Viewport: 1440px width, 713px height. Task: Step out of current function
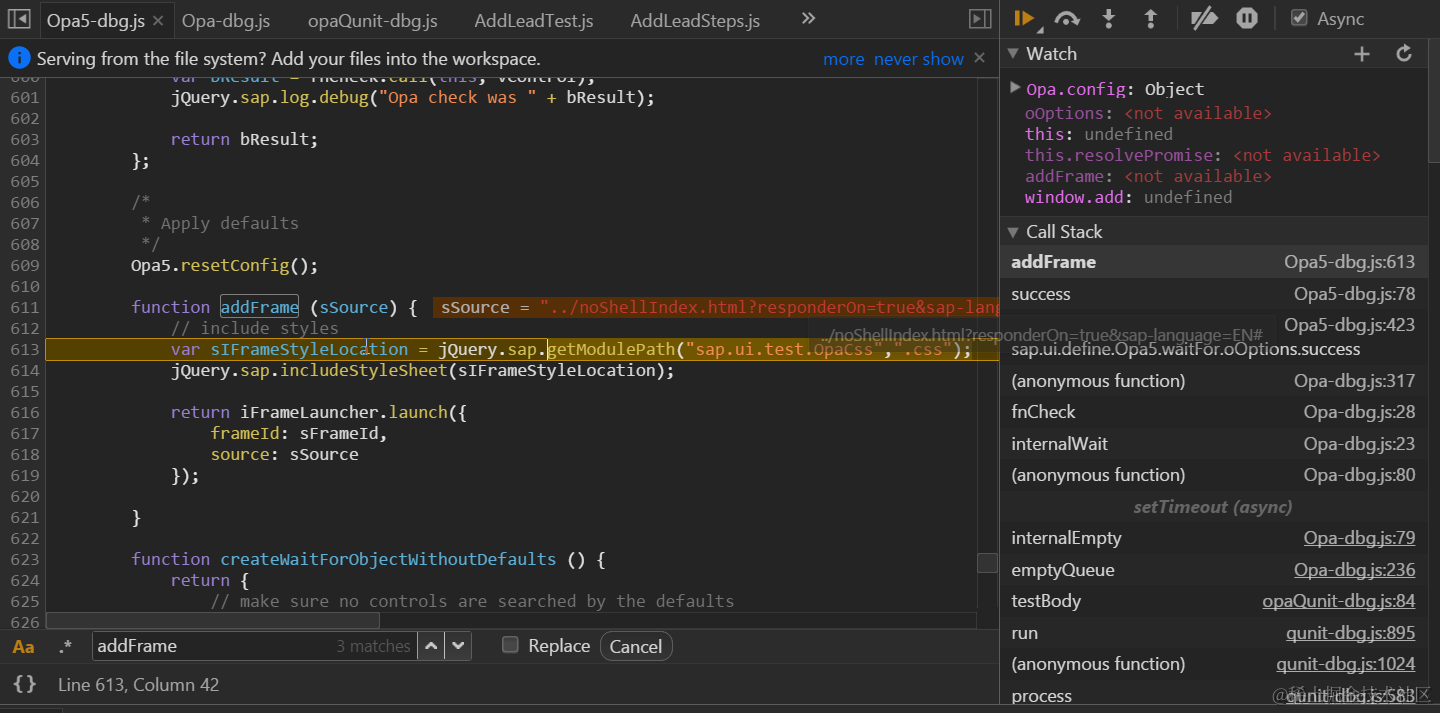pos(1150,19)
